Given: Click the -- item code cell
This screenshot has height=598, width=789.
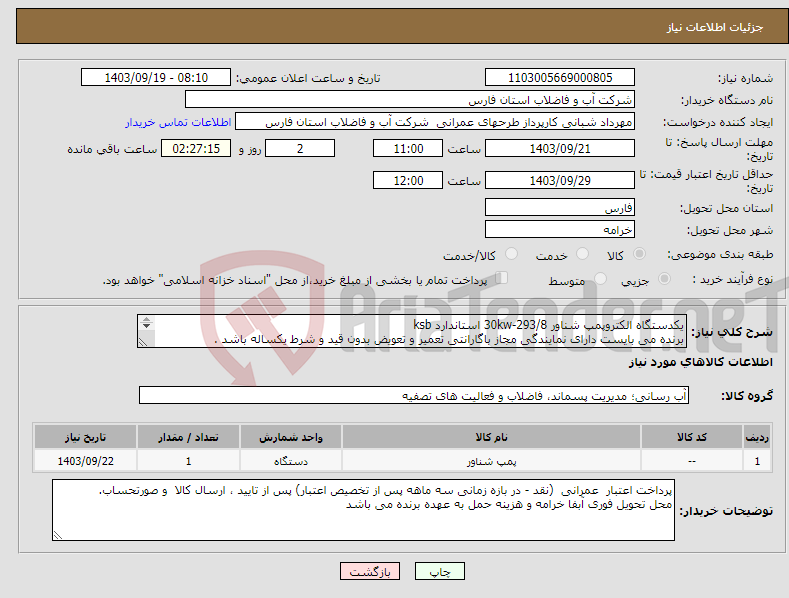Looking at the screenshot, I should pos(692,461).
